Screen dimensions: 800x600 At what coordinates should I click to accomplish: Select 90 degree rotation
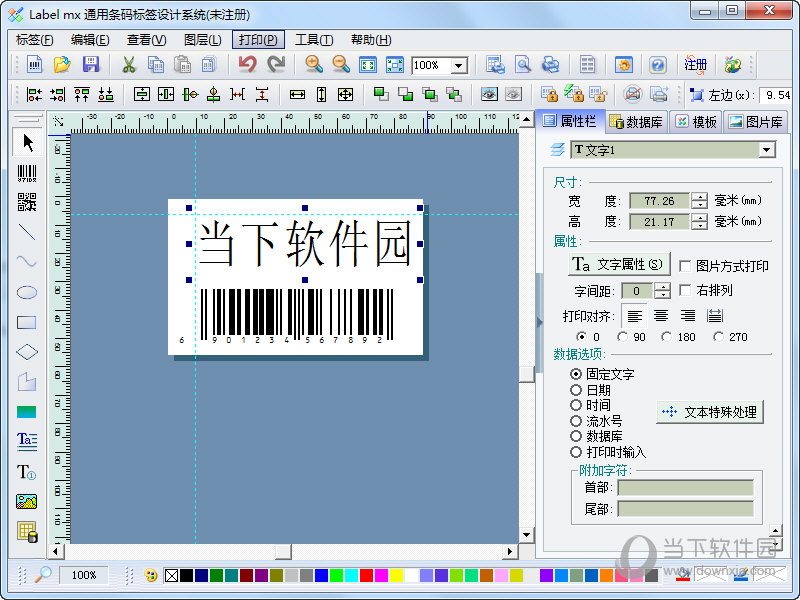[622, 337]
